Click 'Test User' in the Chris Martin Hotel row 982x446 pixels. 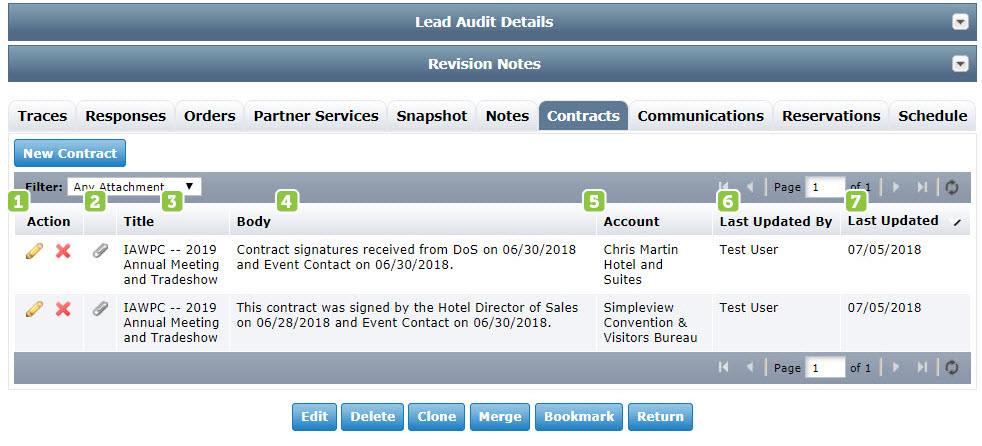pyautogui.click(x=748, y=249)
